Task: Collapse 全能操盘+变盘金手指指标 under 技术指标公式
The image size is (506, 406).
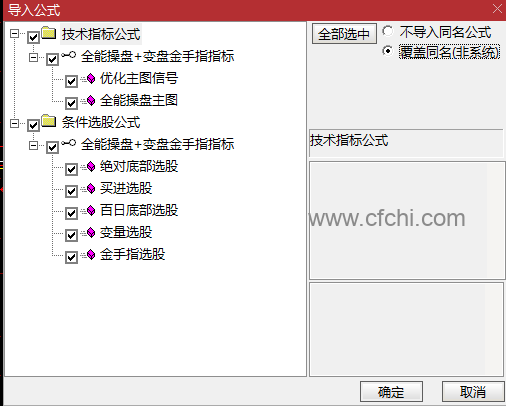Action: (x=33, y=57)
